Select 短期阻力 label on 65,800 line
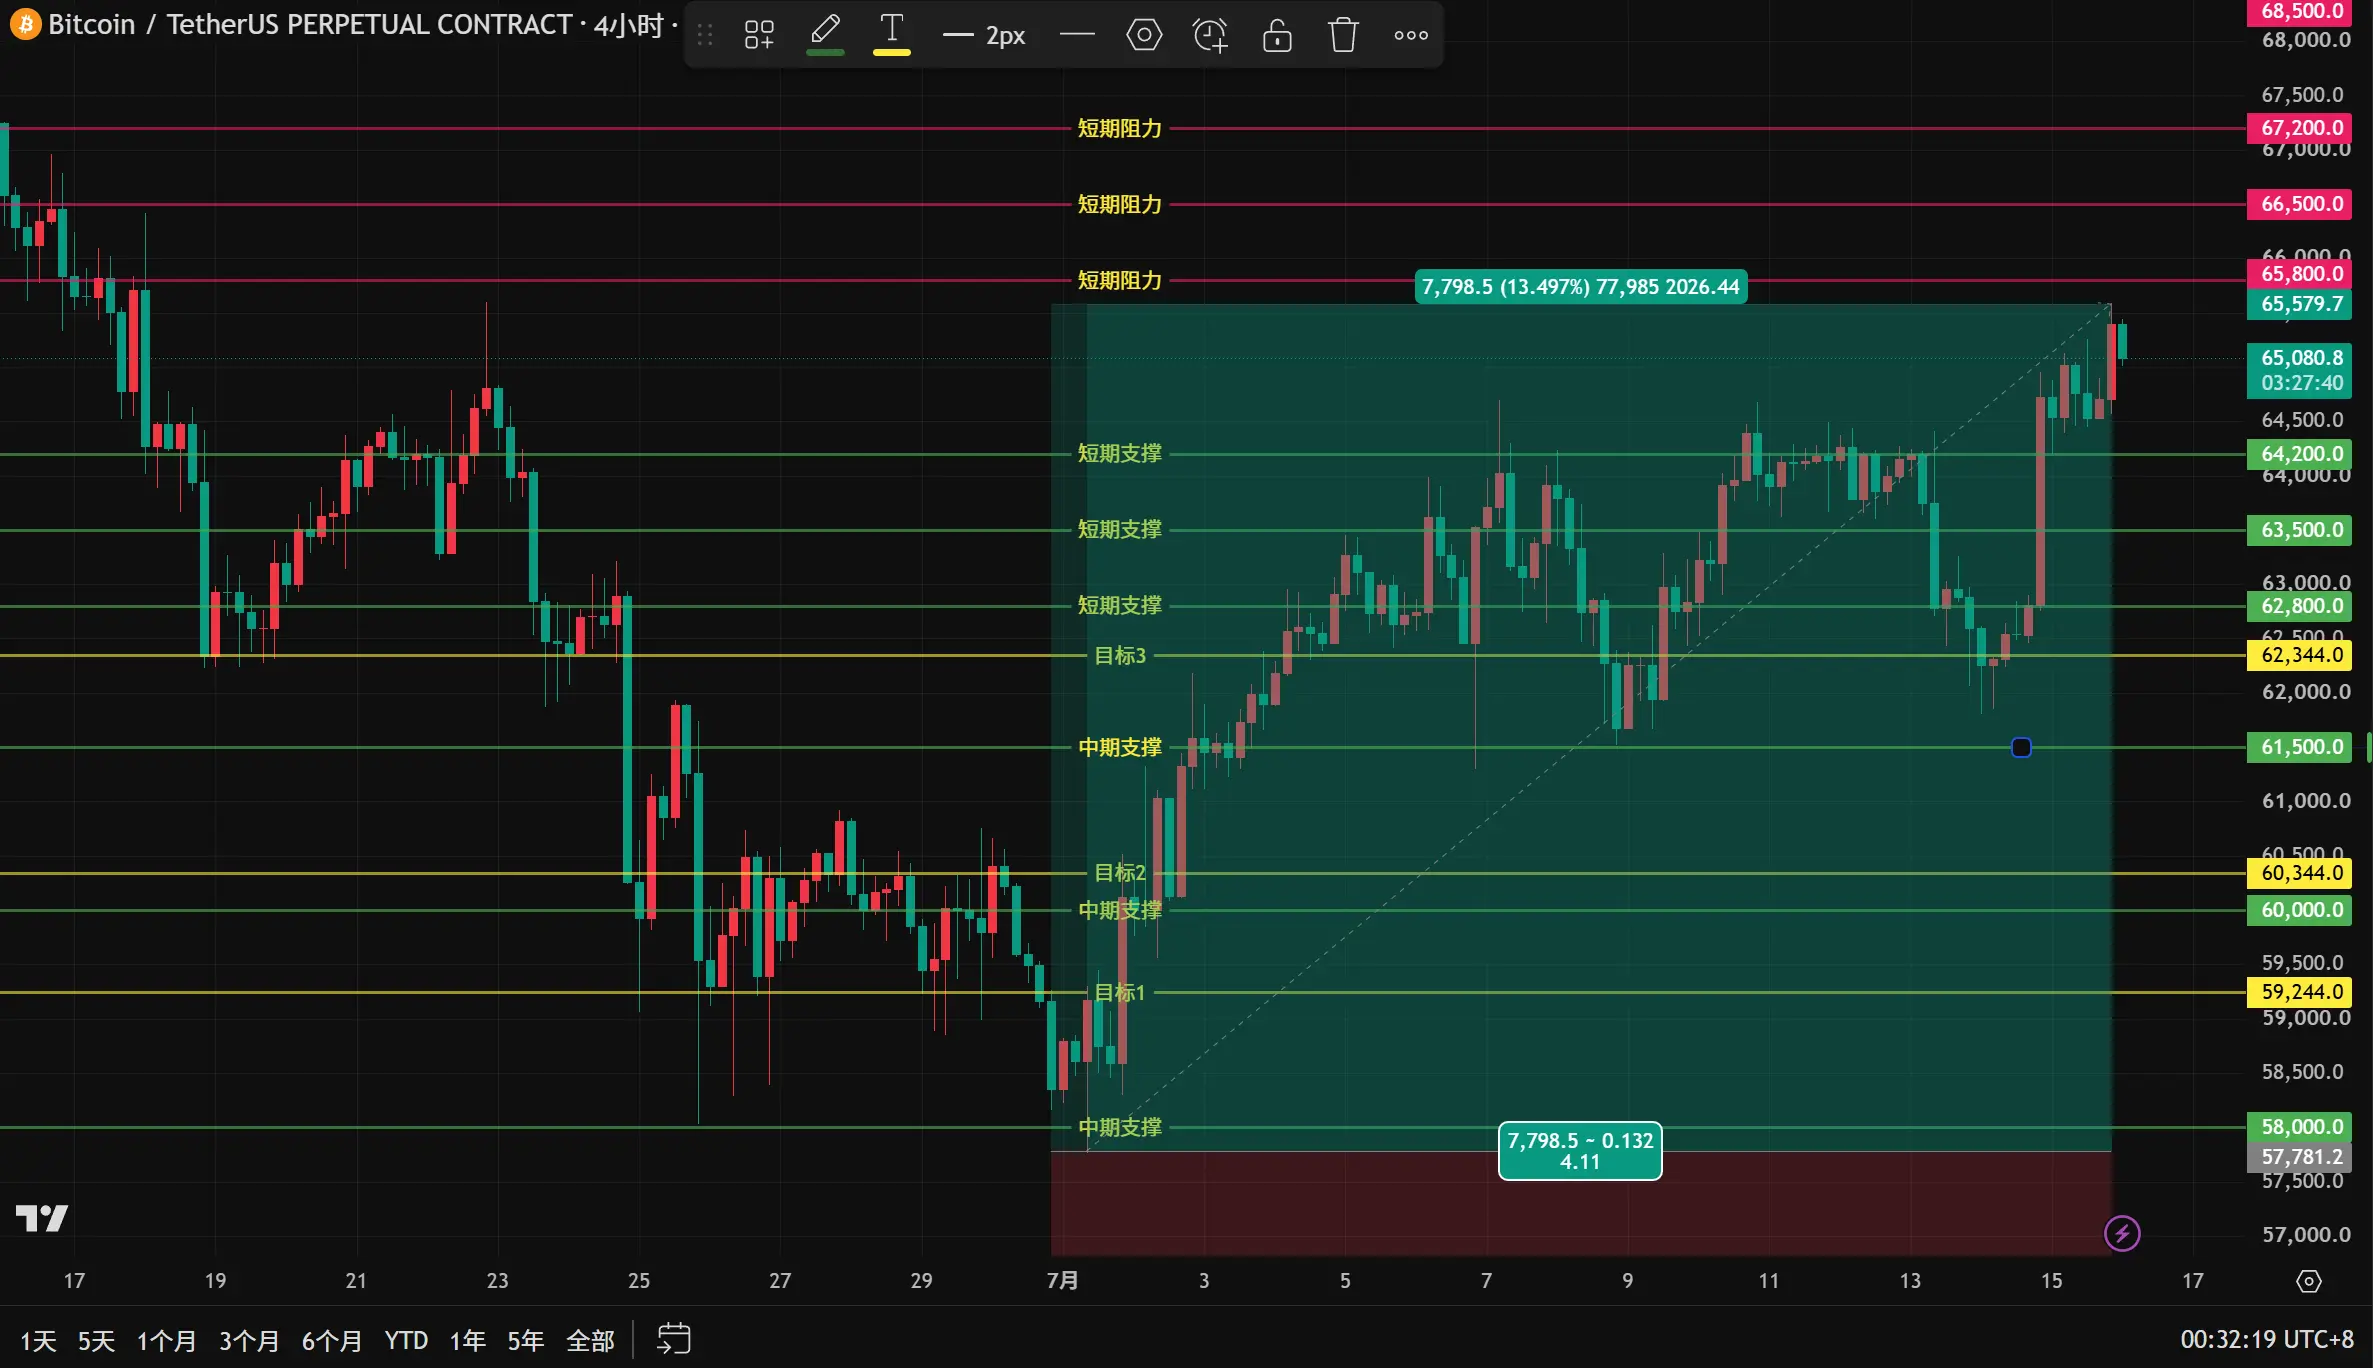The width and height of the screenshot is (2373, 1368). (x=1120, y=281)
